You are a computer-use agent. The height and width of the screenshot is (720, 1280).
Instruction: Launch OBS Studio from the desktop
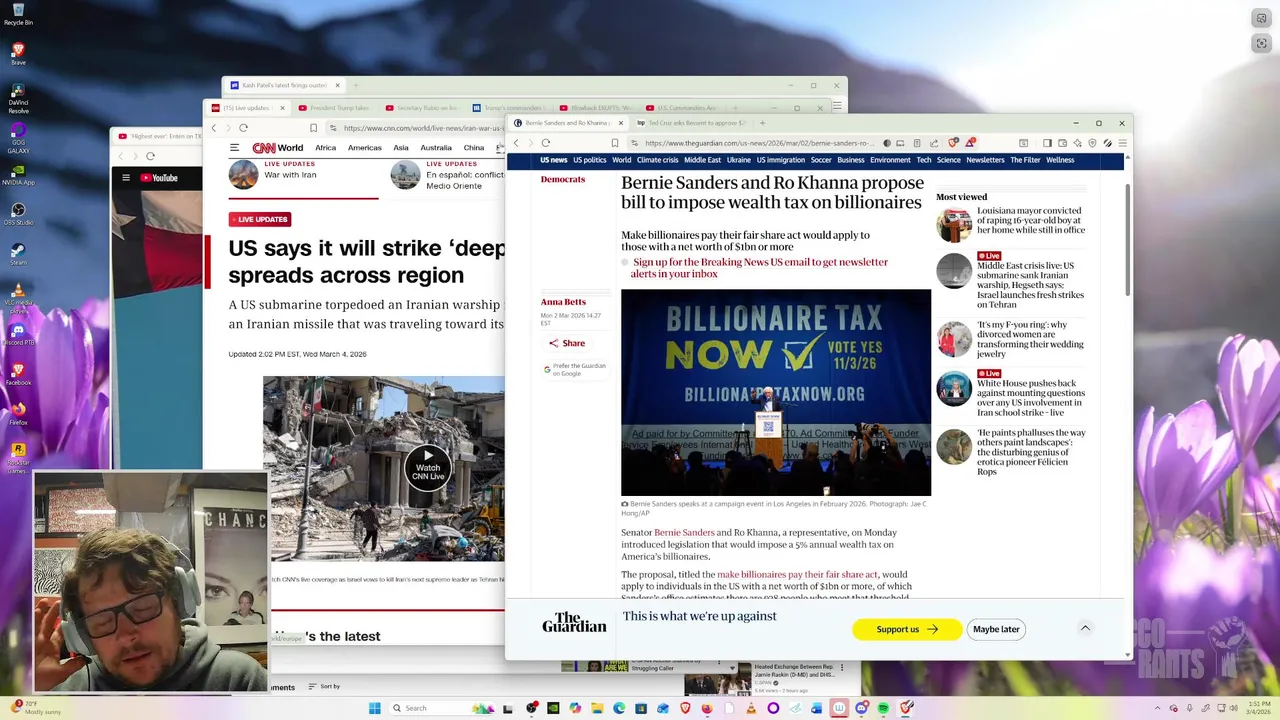tap(18, 214)
